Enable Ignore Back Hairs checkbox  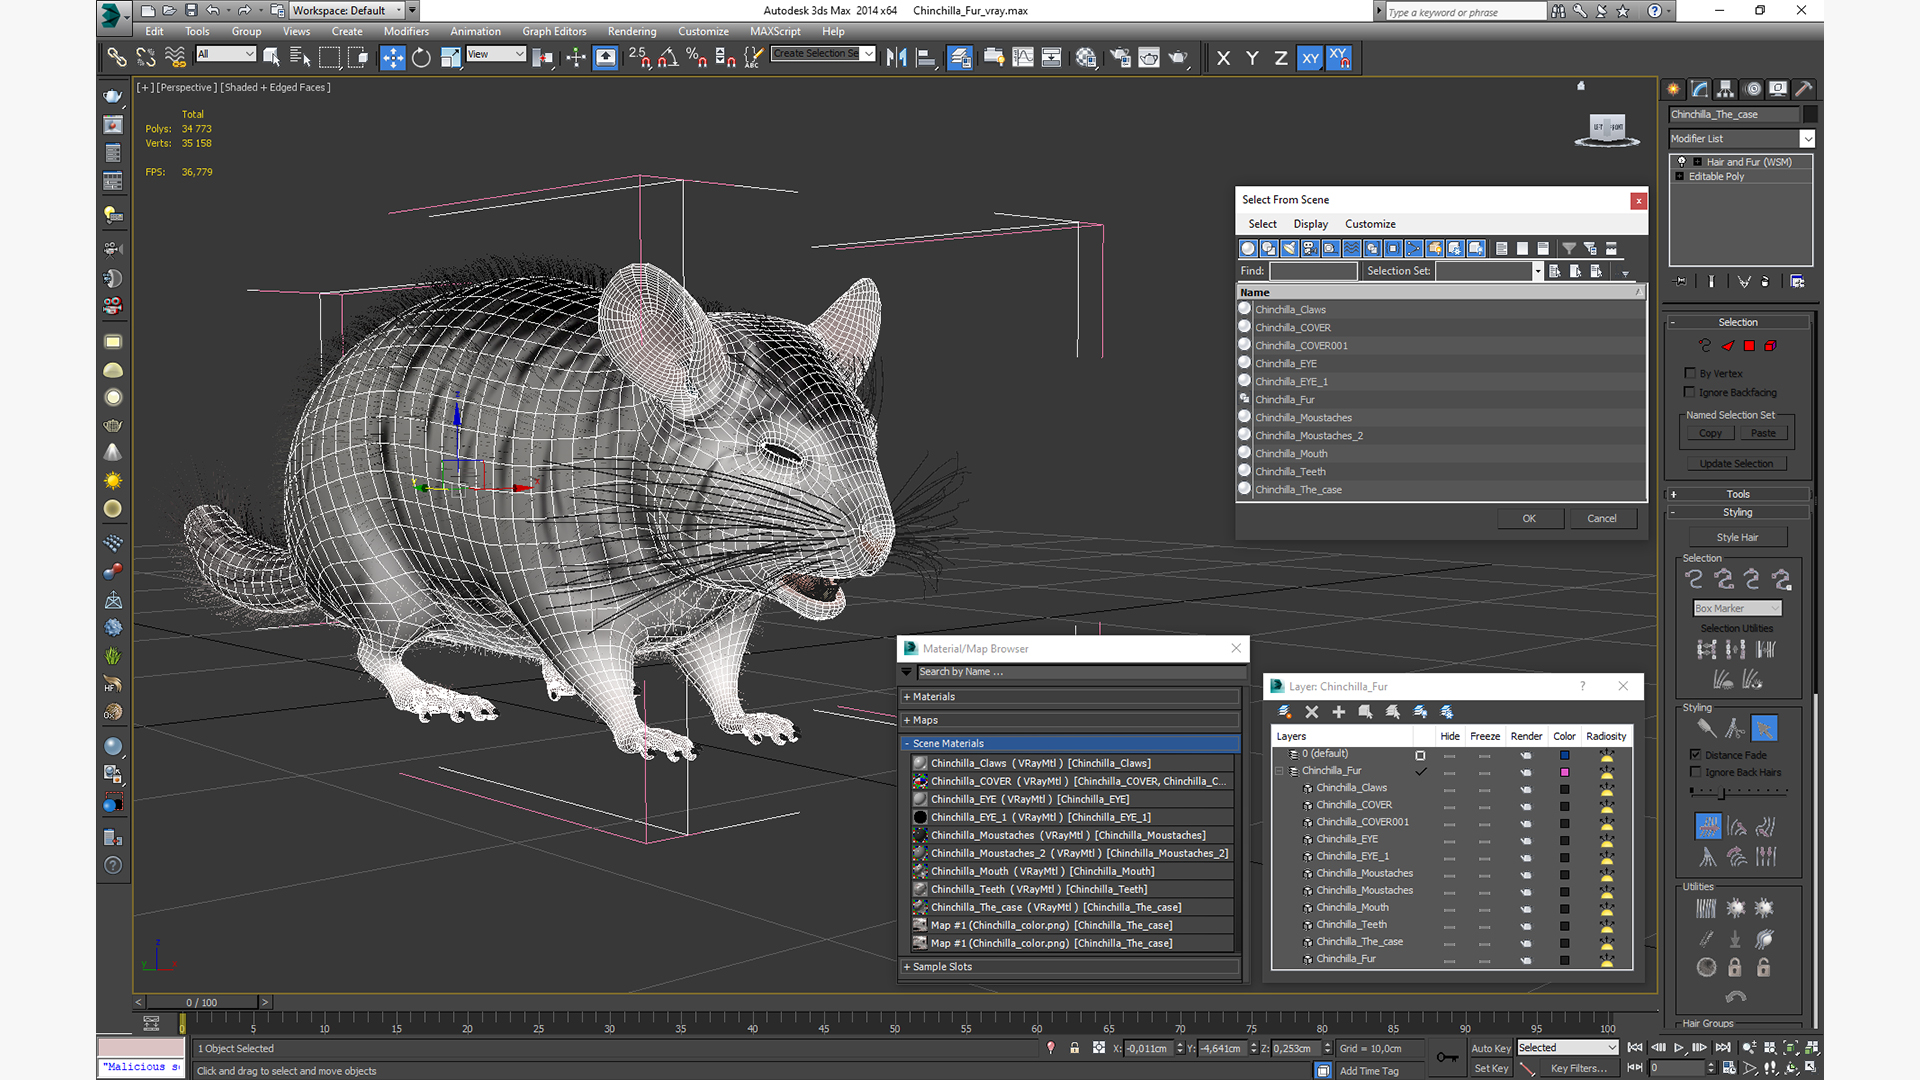pyautogui.click(x=1695, y=772)
